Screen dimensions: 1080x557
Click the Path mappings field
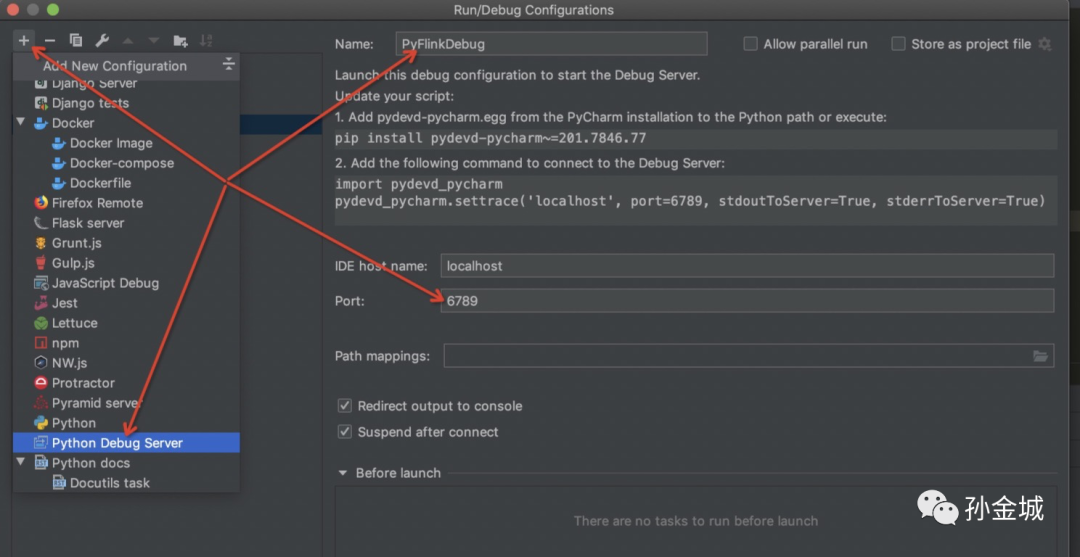coord(749,356)
